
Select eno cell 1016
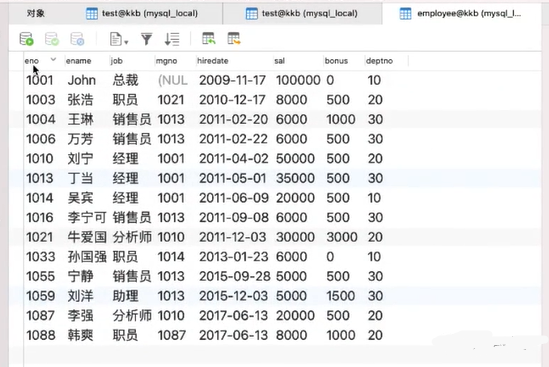(x=40, y=217)
